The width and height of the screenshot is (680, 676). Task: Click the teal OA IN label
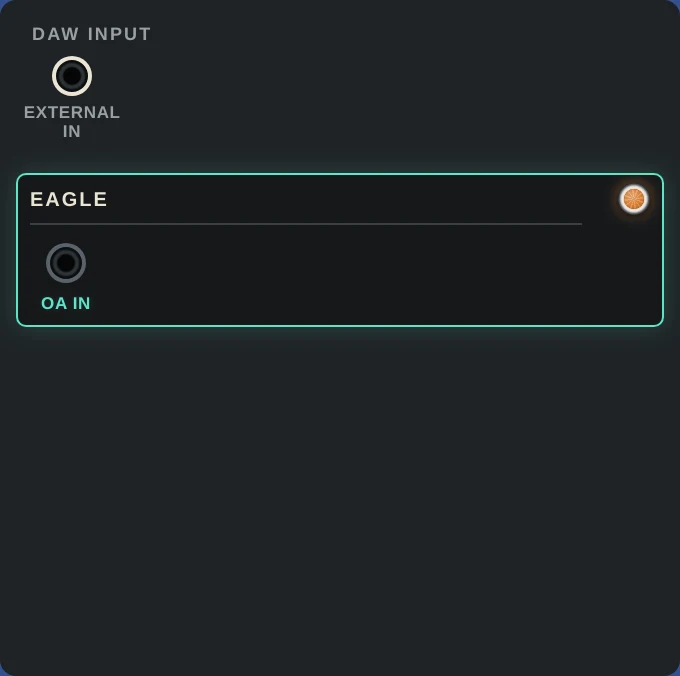tap(66, 303)
